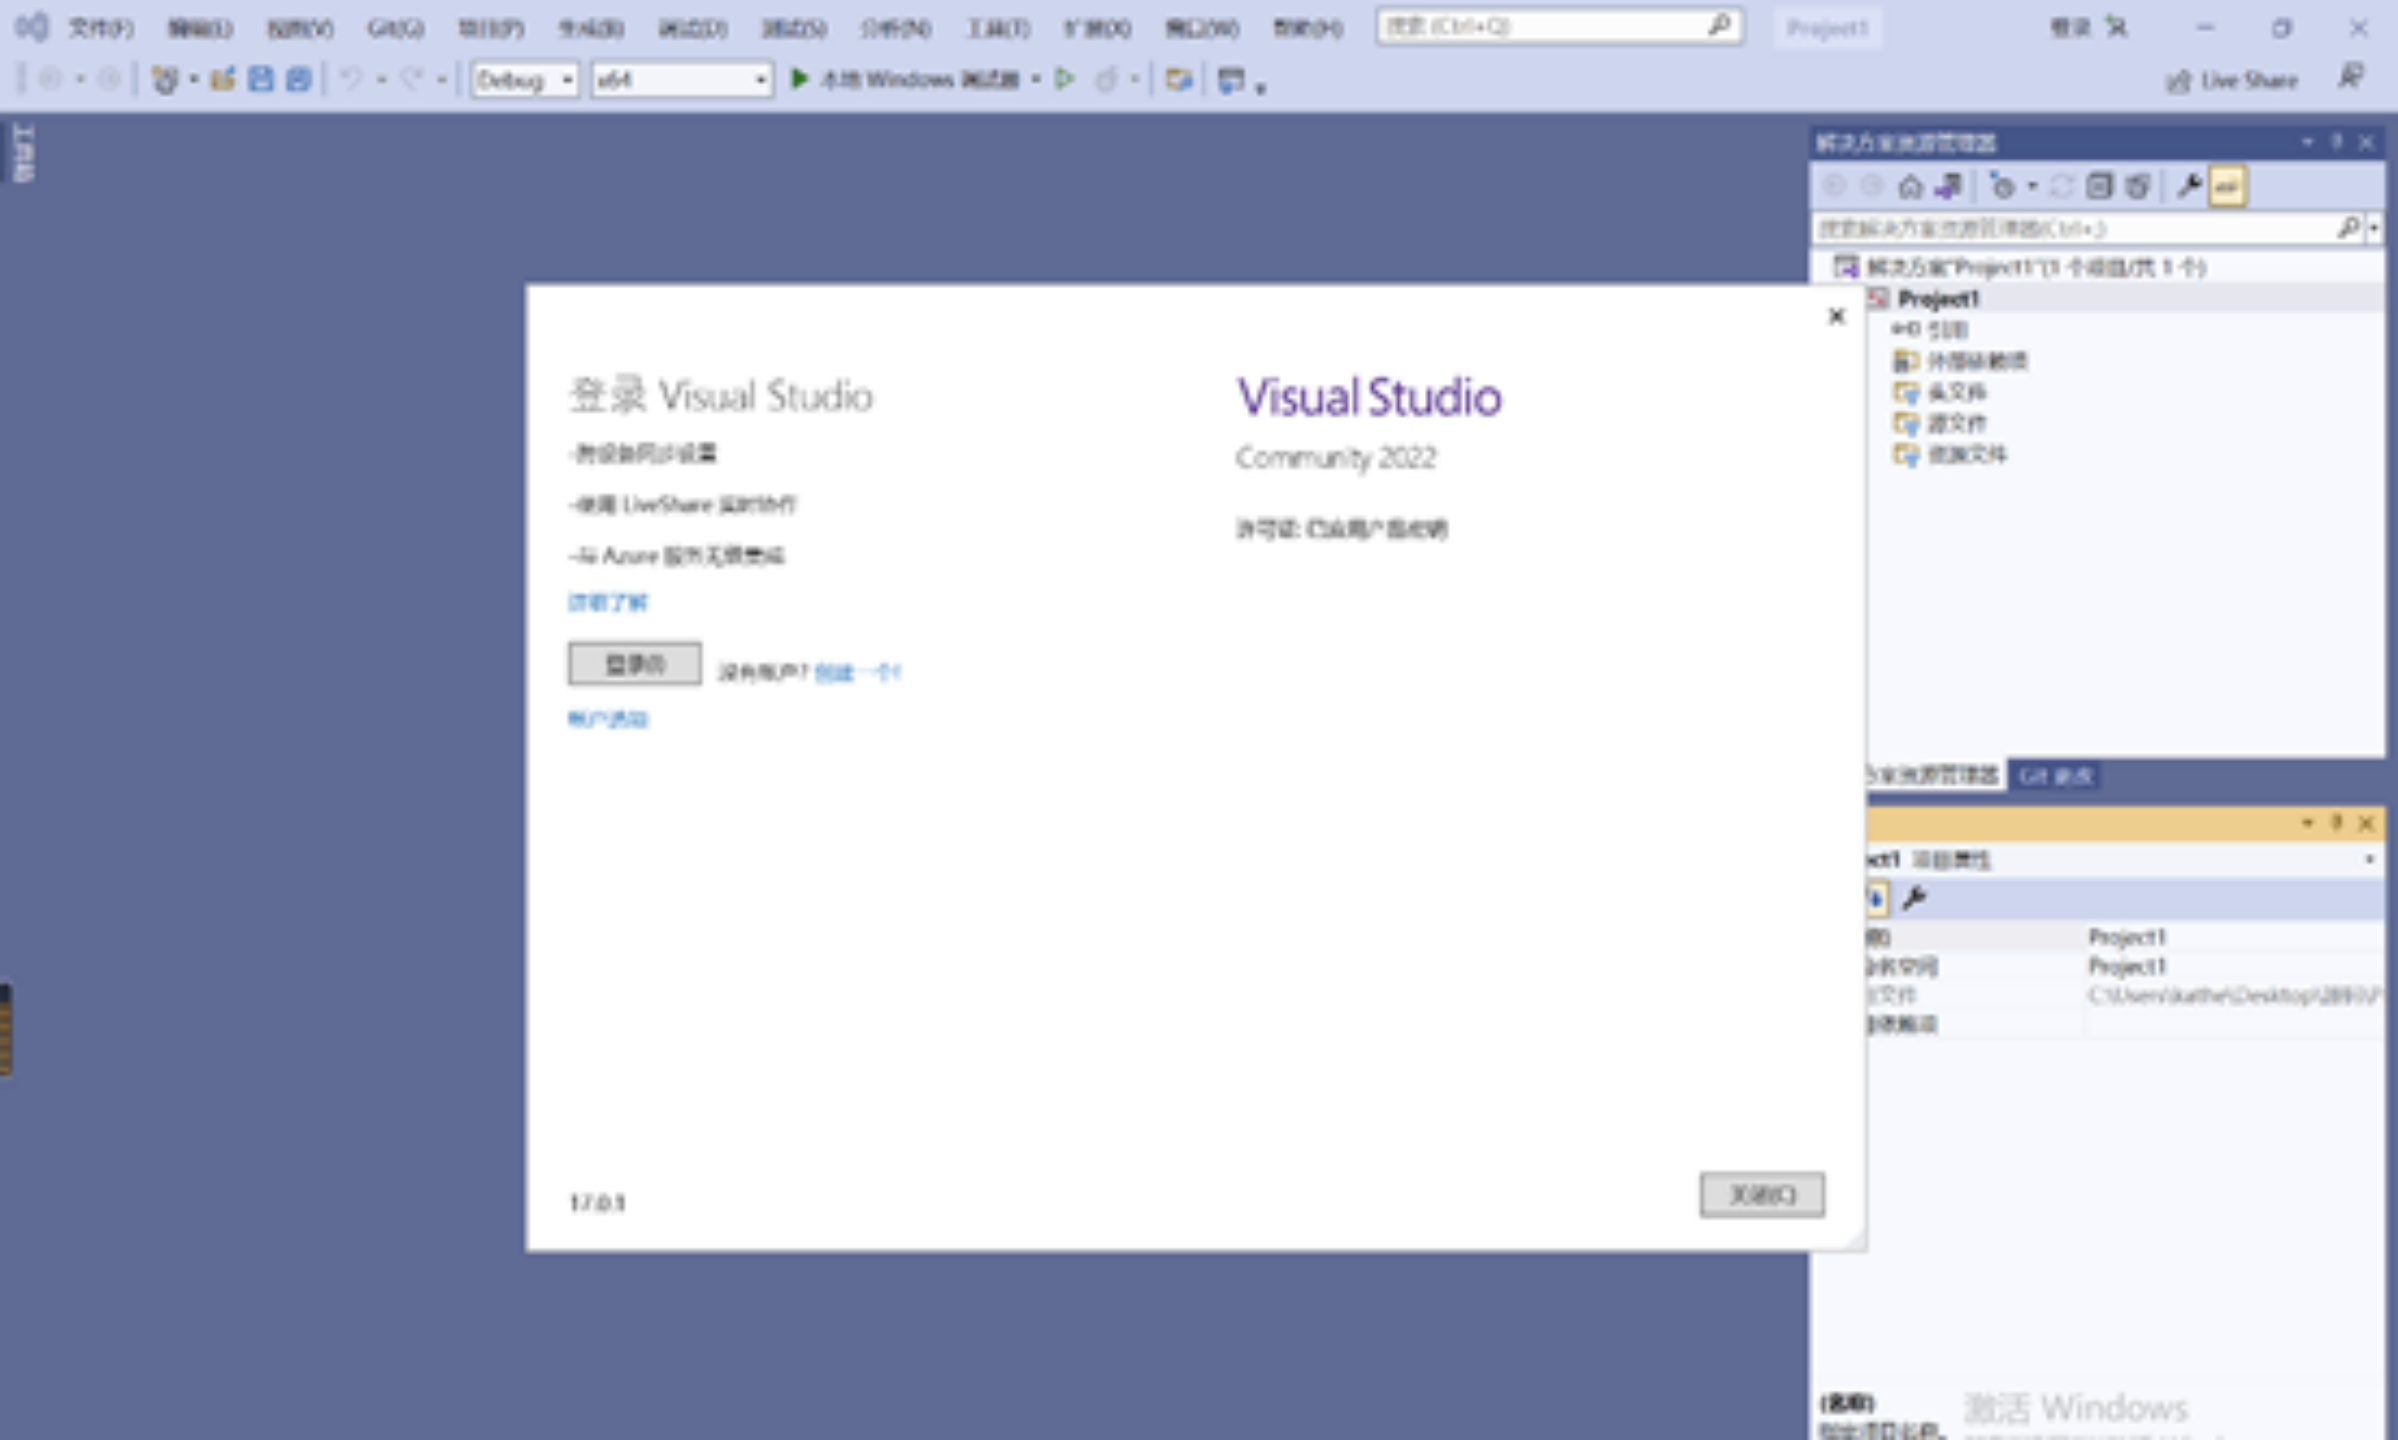Open the Undo history dropdown arrow
The image size is (2398, 1440).
click(x=381, y=79)
